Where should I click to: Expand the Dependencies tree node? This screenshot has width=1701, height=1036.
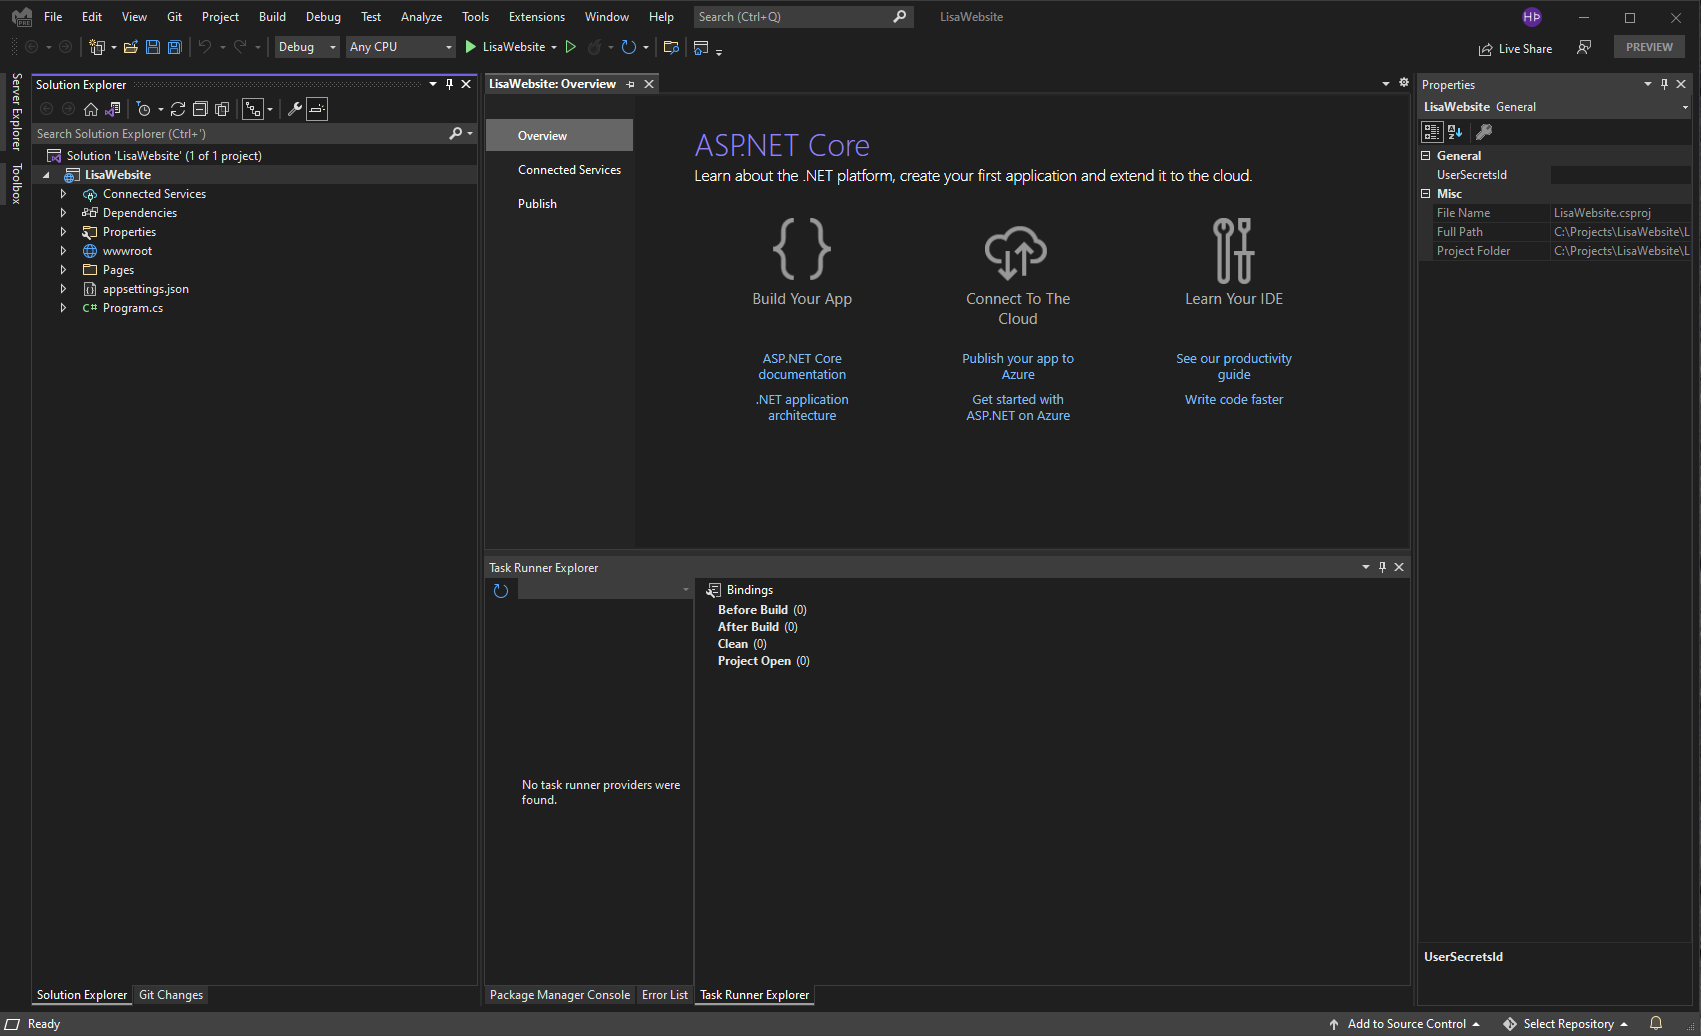[63, 213]
